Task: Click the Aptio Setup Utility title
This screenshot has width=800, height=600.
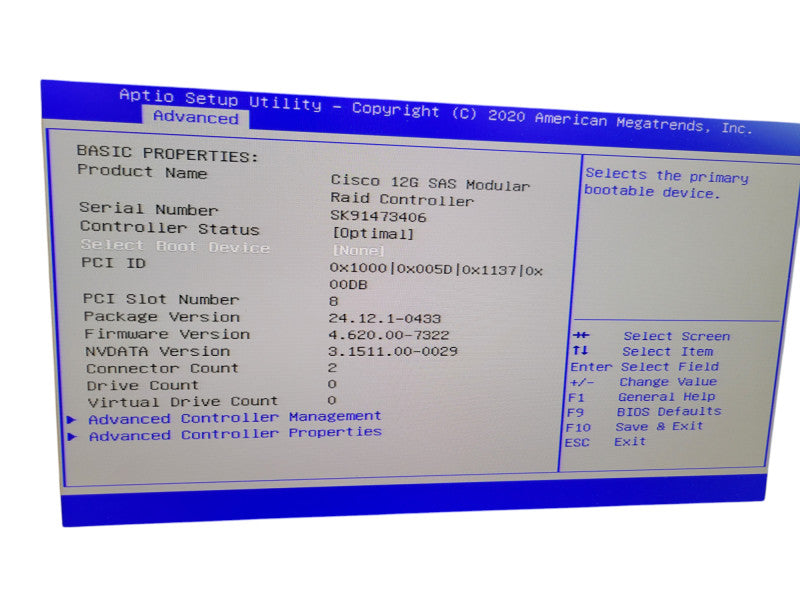Action: (x=220, y=99)
